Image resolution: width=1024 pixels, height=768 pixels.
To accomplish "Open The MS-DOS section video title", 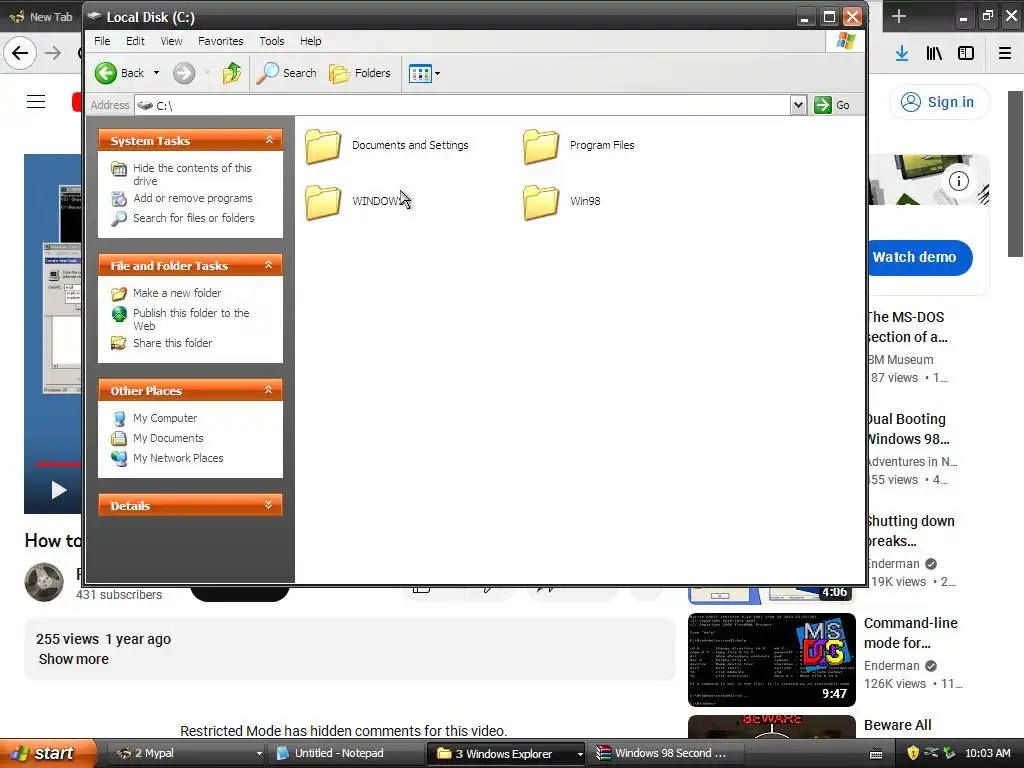I will (906, 327).
